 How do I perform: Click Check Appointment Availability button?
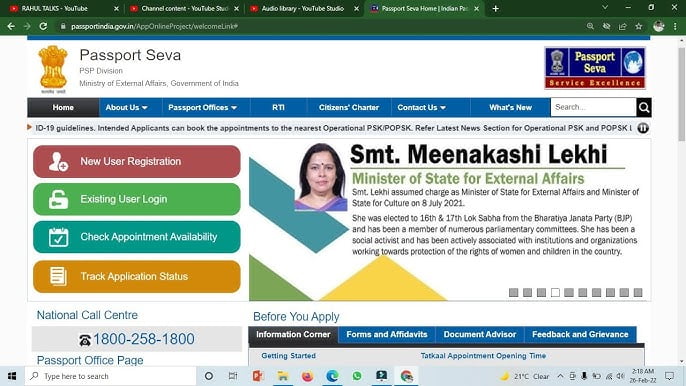point(136,237)
